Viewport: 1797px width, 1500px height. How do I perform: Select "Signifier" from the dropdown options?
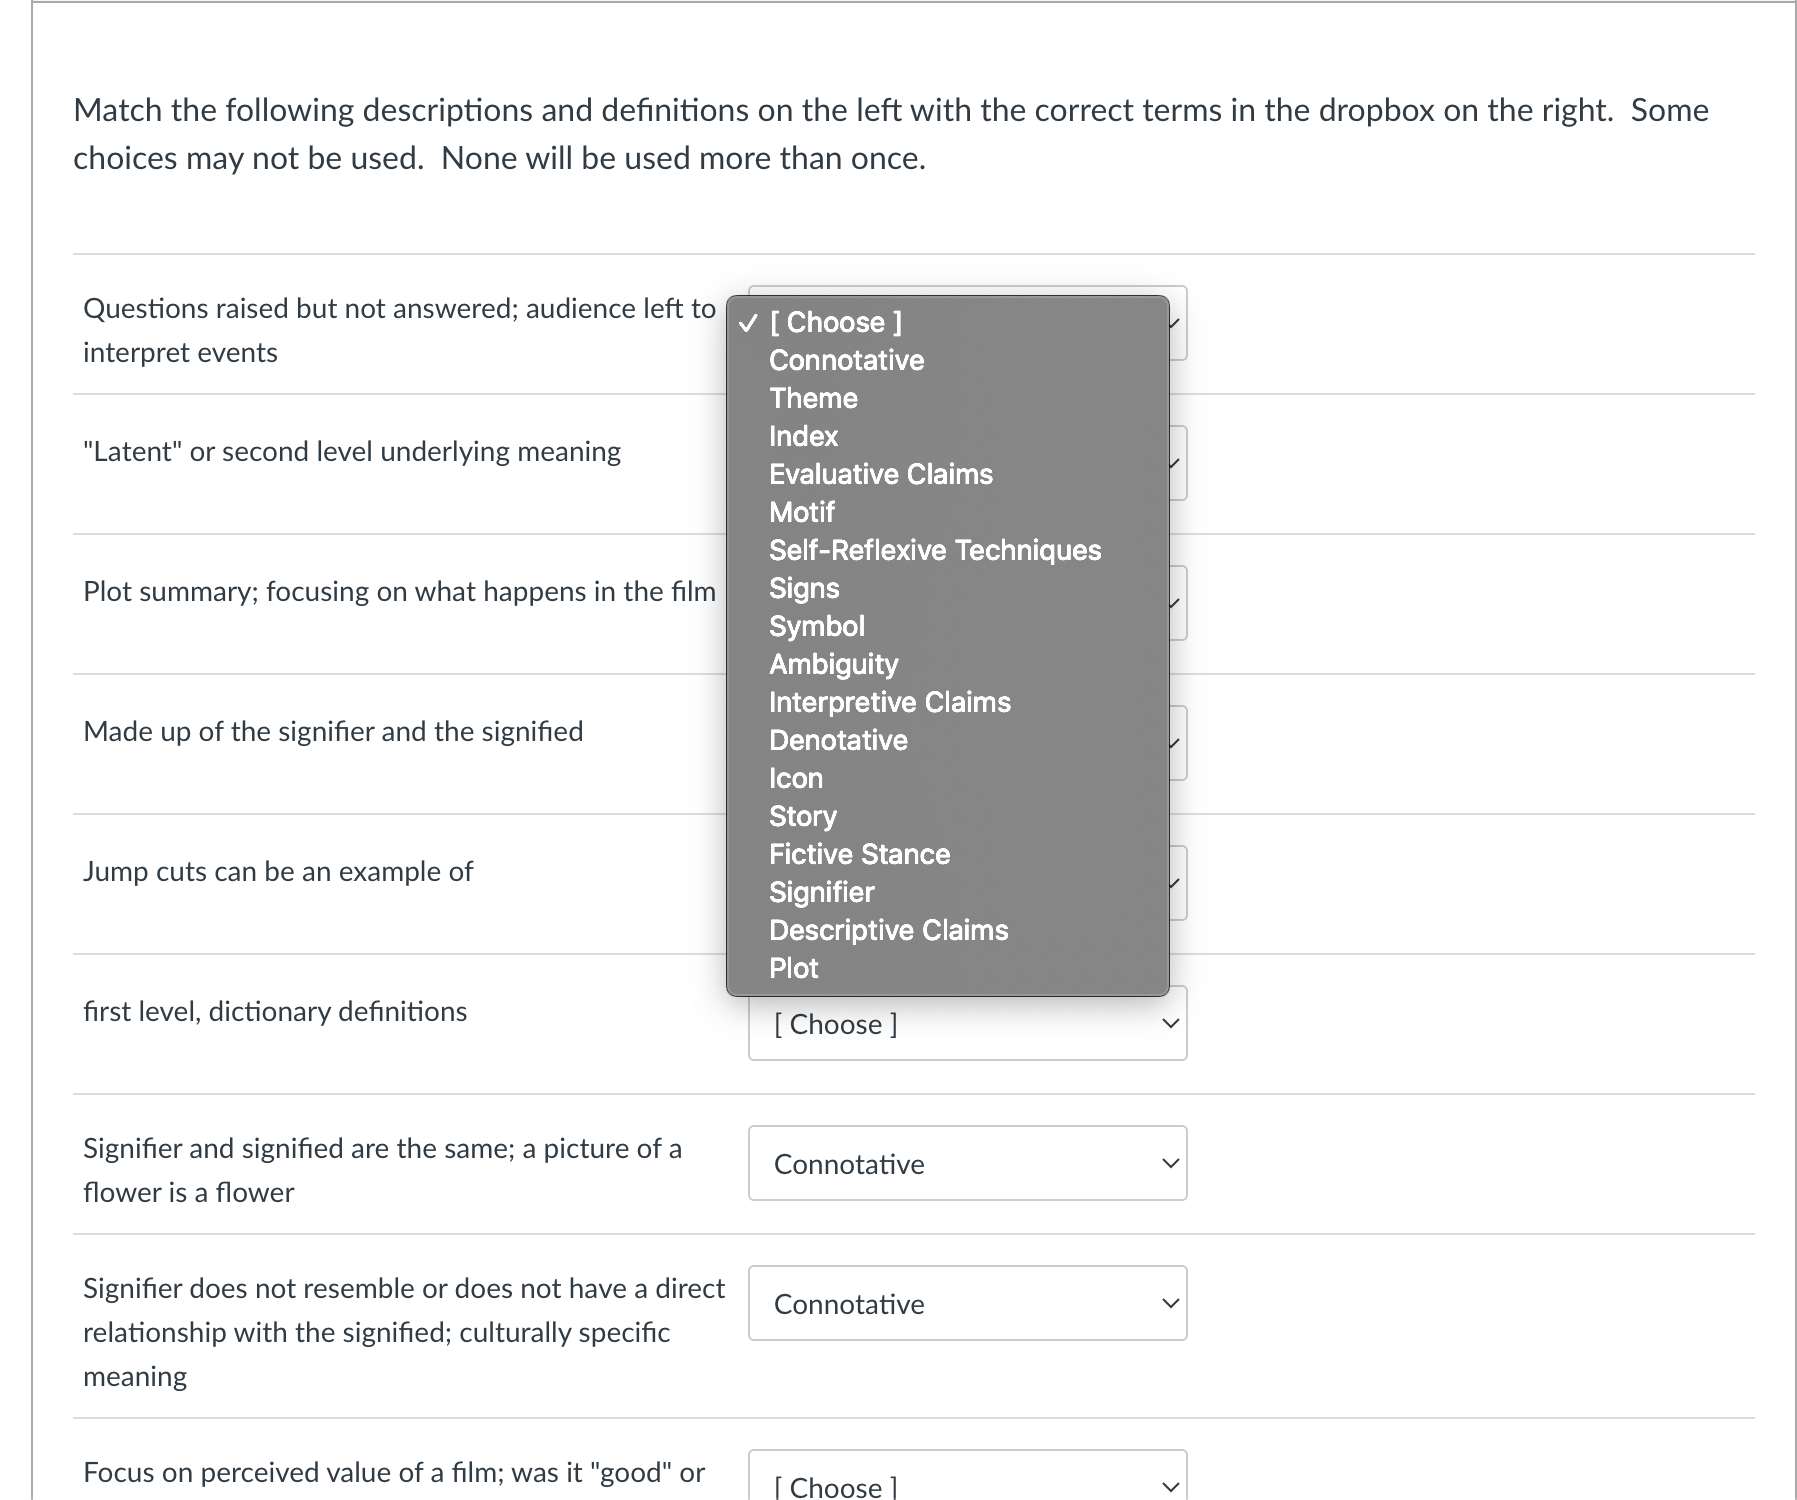click(x=821, y=892)
